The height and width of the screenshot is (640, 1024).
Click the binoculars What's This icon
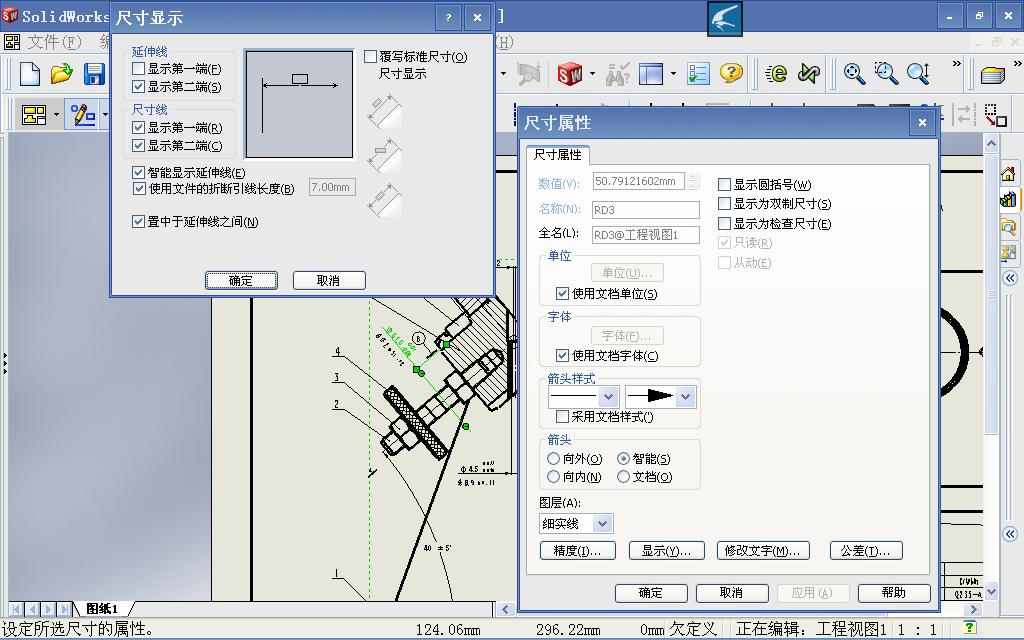pos(617,74)
